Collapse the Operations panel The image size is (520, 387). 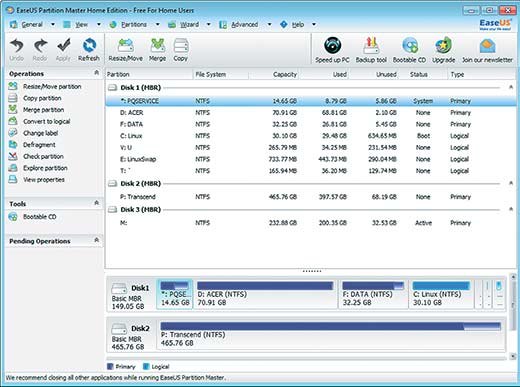pyautogui.click(x=97, y=73)
